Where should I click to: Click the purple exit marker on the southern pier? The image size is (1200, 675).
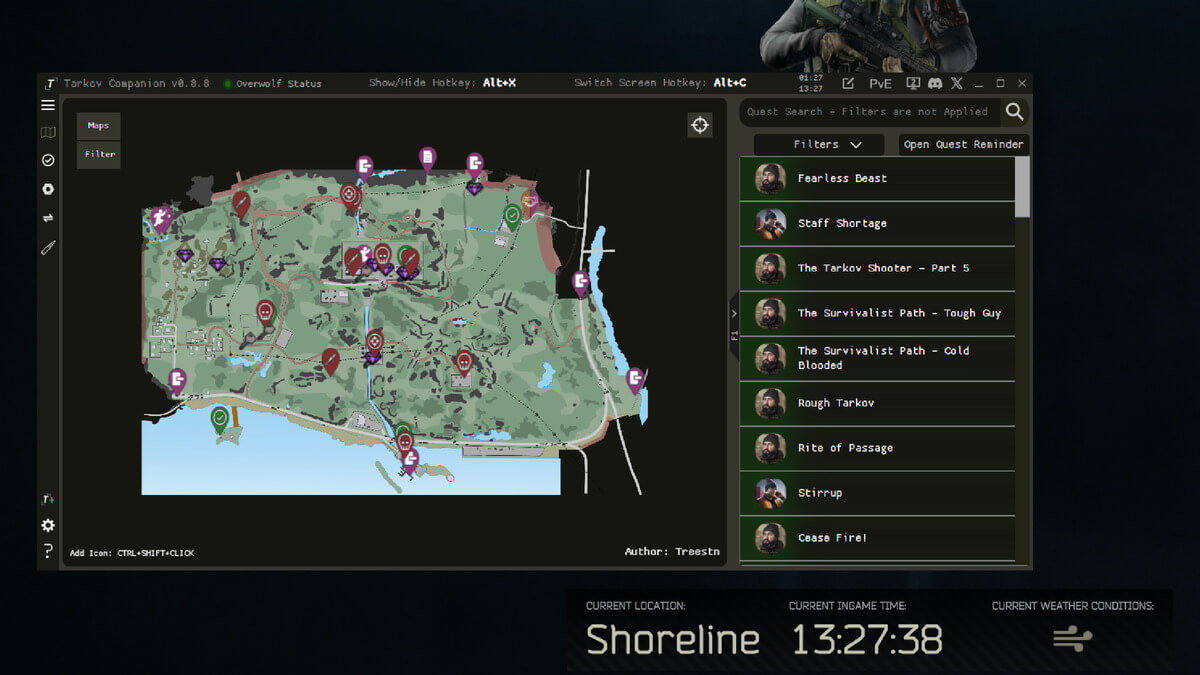point(409,460)
